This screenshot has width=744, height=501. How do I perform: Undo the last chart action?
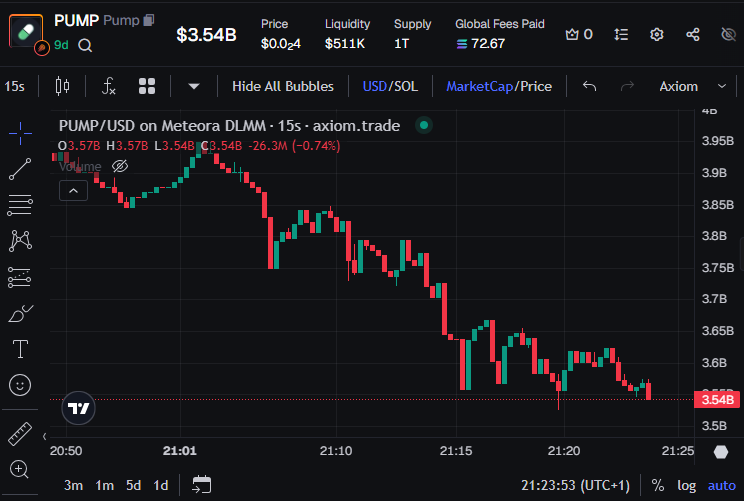(589, 86)
